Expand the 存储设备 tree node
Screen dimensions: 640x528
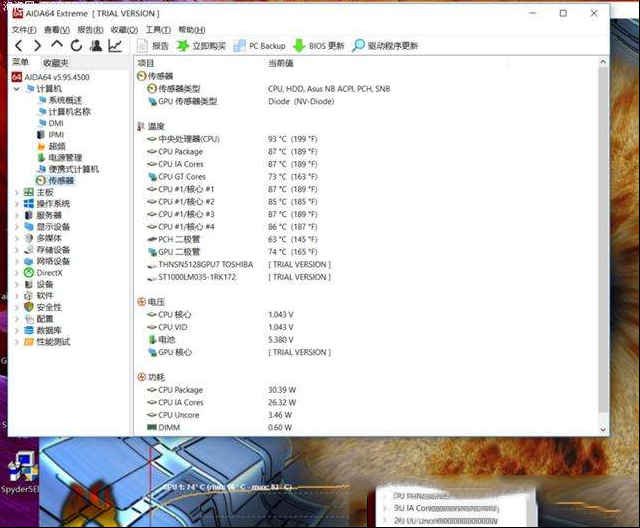click(17, 250)
